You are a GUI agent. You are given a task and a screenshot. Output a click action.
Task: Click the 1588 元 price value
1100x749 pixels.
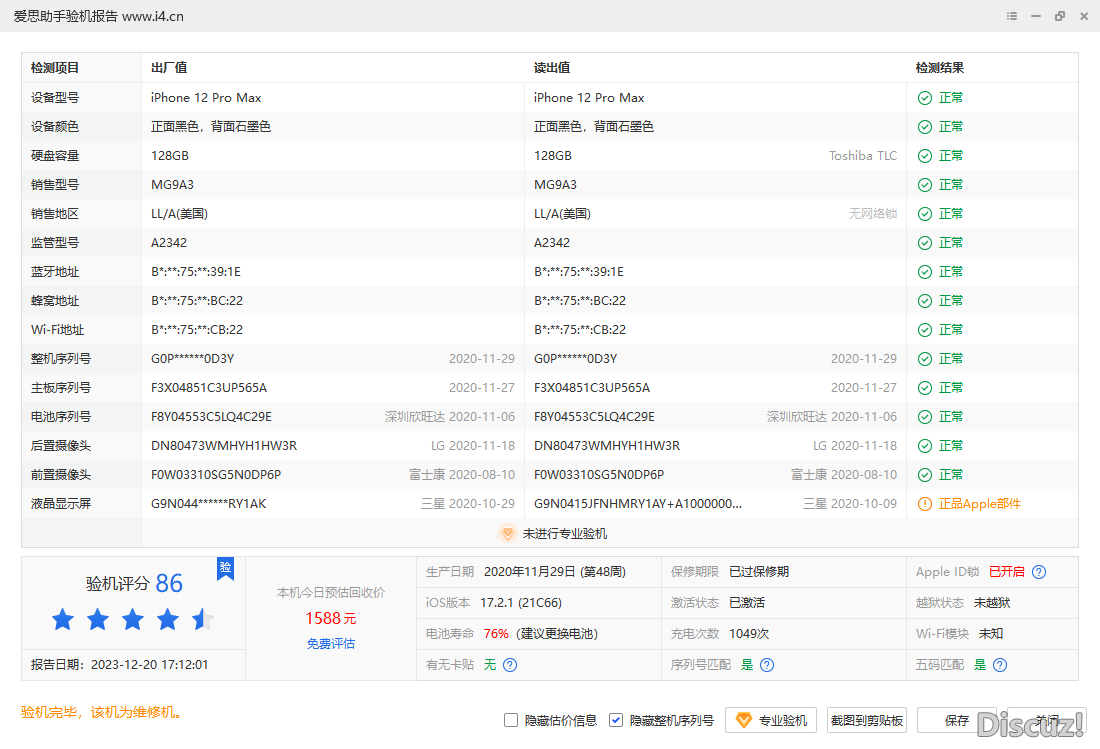coord(330,619)
